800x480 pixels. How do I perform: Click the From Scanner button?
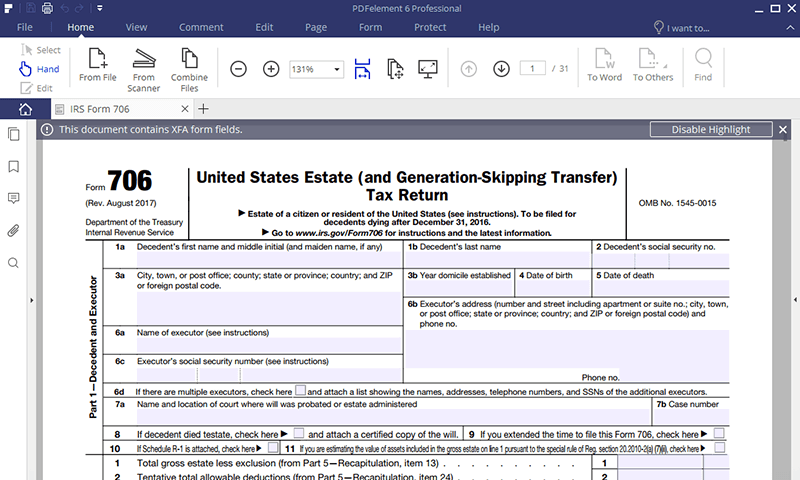tap(144, 70)
